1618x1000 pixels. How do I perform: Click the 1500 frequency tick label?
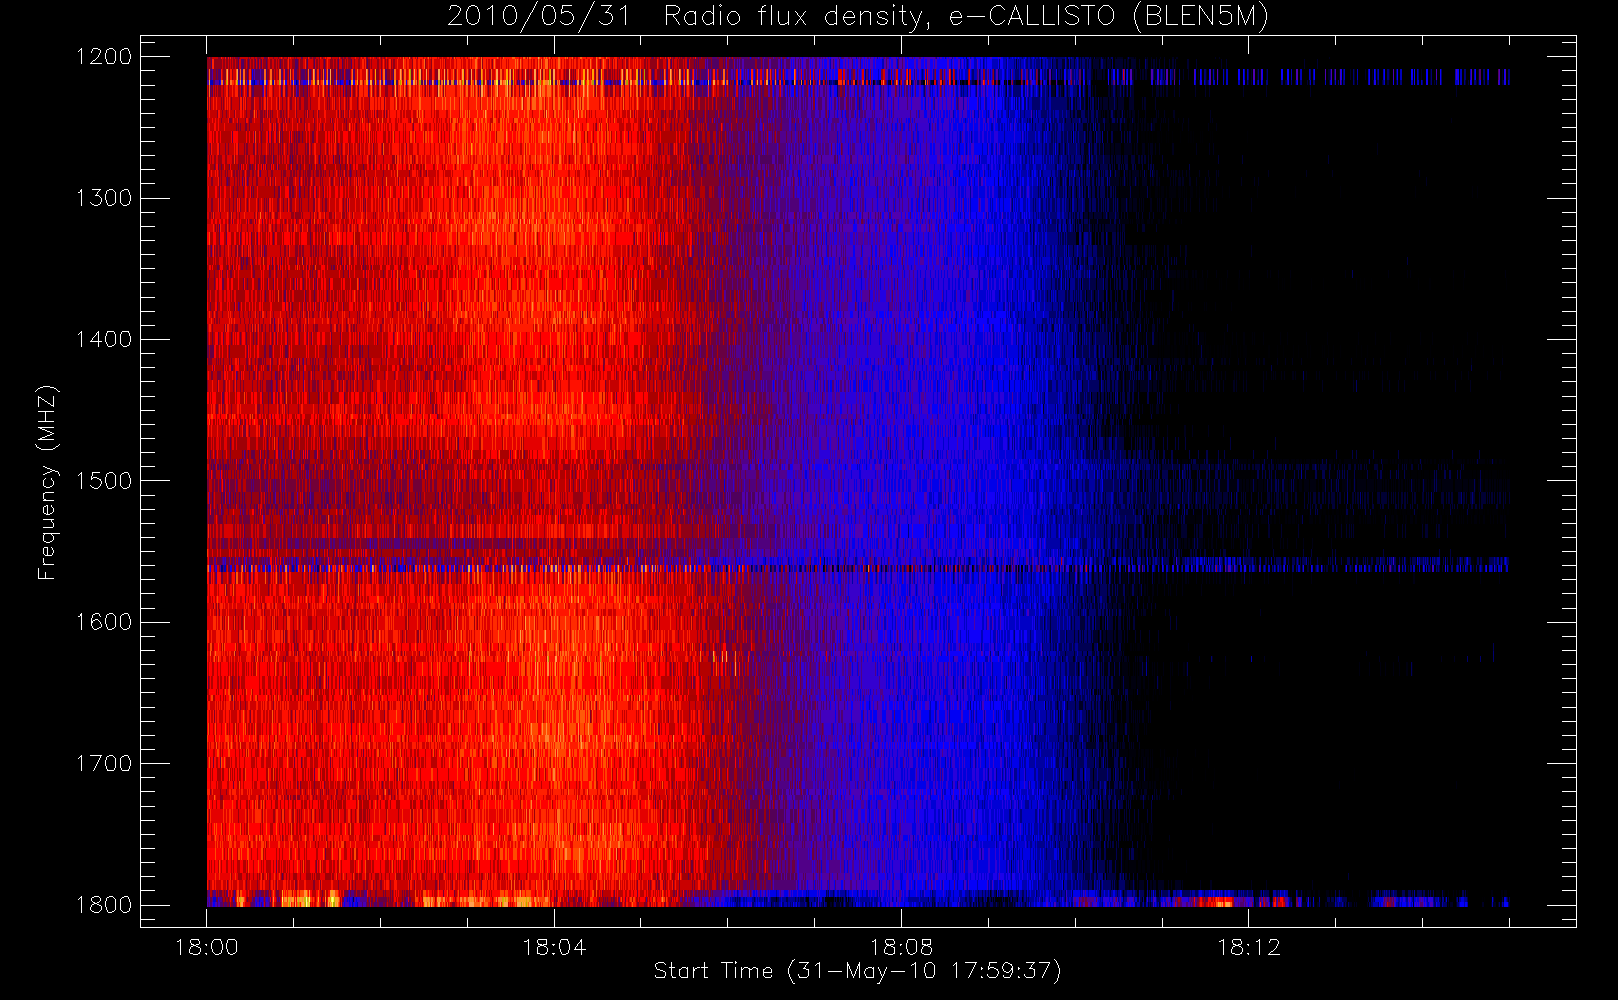coord(104,481)
